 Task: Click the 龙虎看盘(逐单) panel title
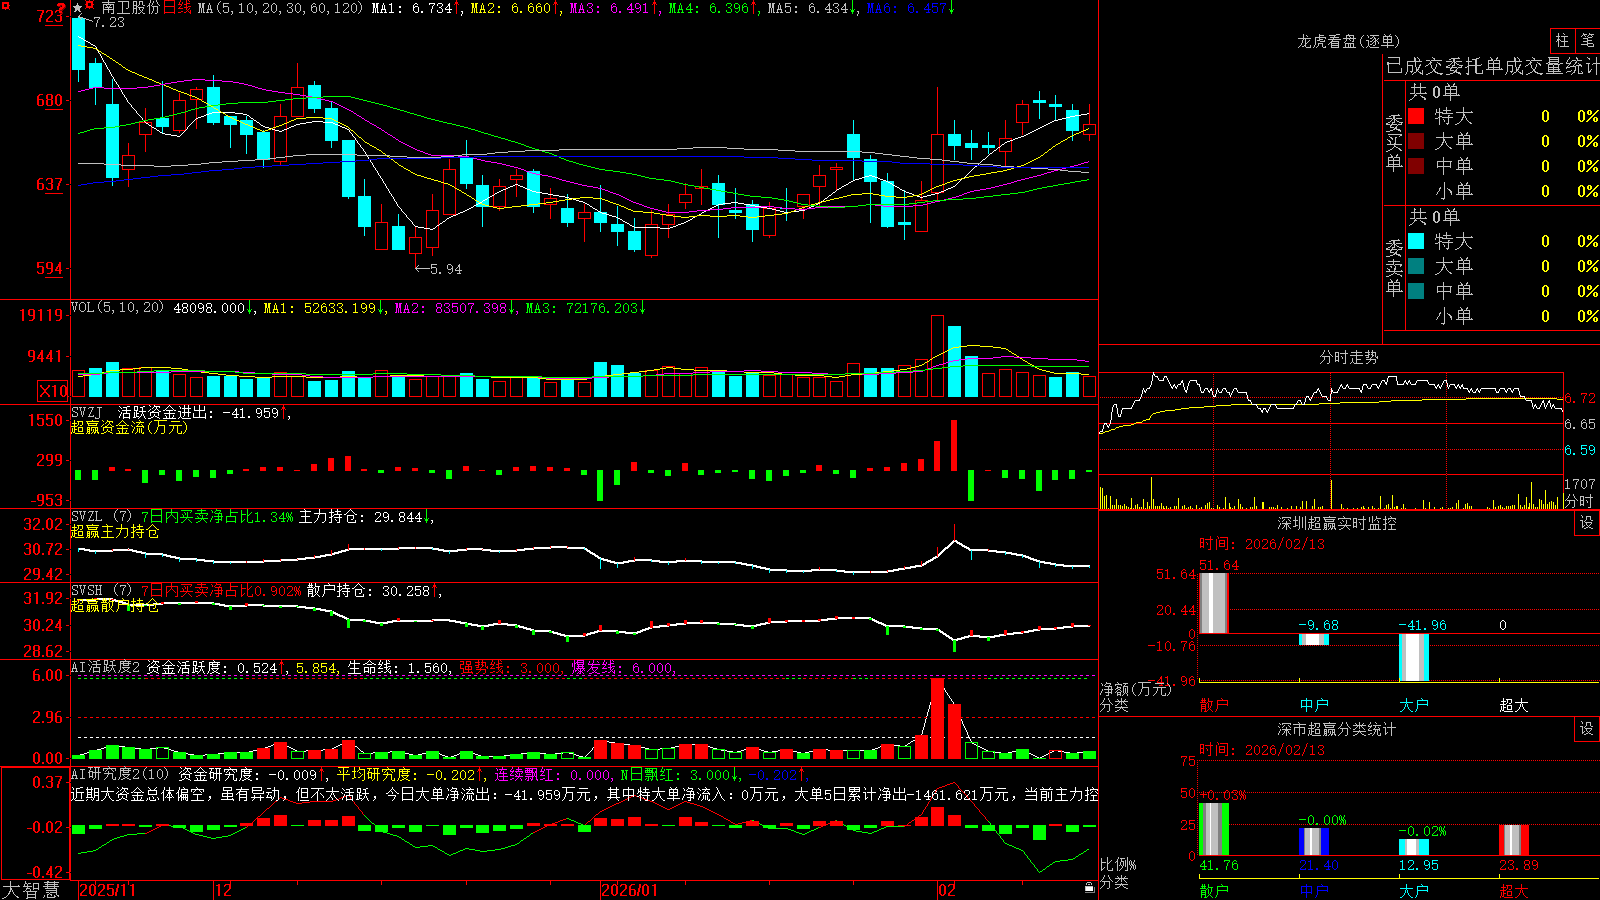[1348, 41]
